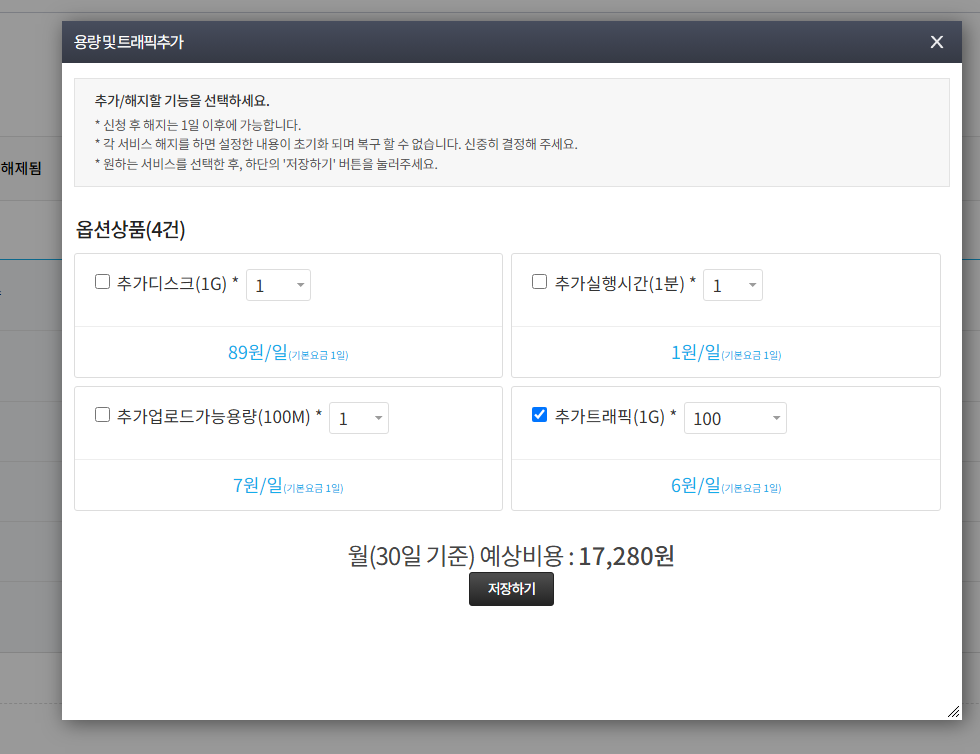Screen dimensions: 980x754
Task: Click the 추가트래픽(1G) label text
Action: (x=610, y=416)
